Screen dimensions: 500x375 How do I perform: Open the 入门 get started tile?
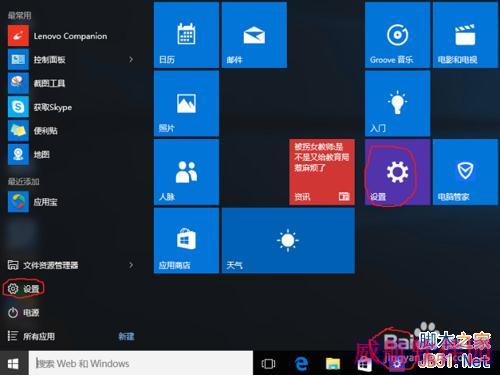point(397,103)
